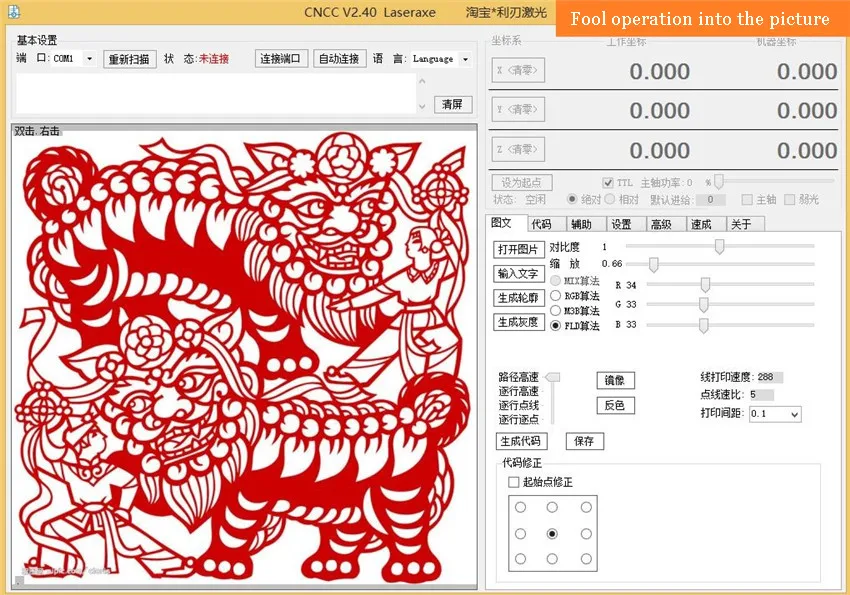The width and height of the screenshot is (850, 595).
Task: Select the center start point radio
Action: click(x=552, y=534)
